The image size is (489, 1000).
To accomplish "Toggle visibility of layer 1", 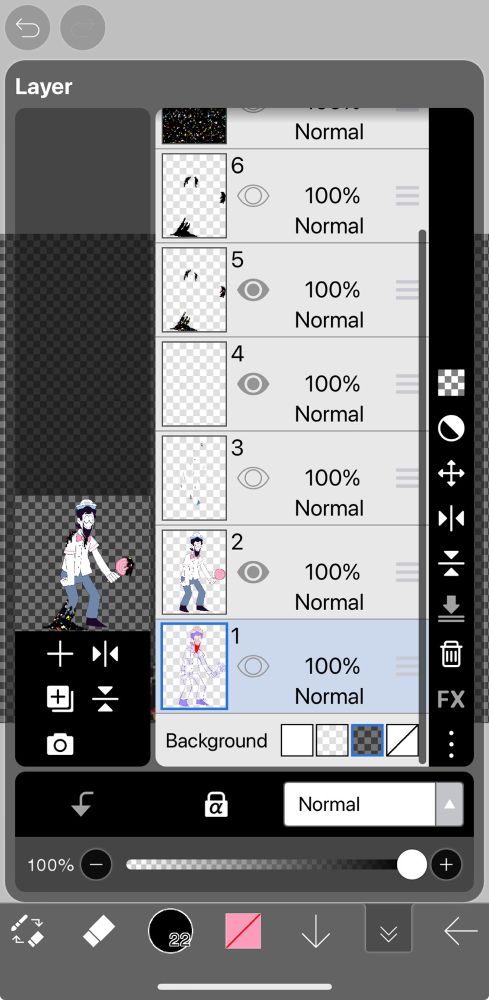I will [253, 666].
